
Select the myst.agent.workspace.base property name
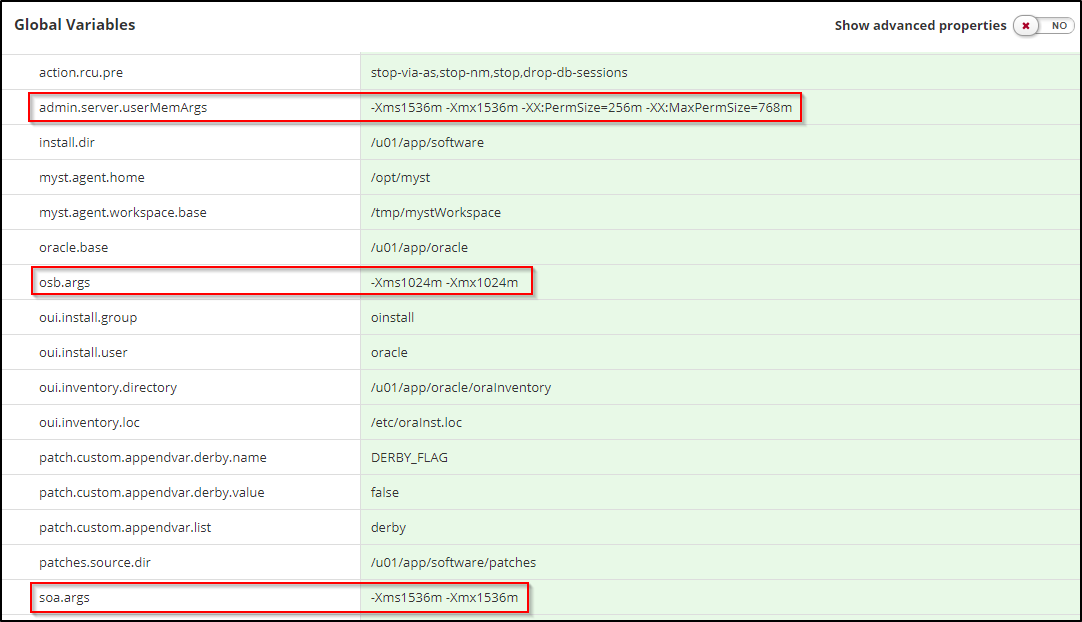[x=123, y=212]
